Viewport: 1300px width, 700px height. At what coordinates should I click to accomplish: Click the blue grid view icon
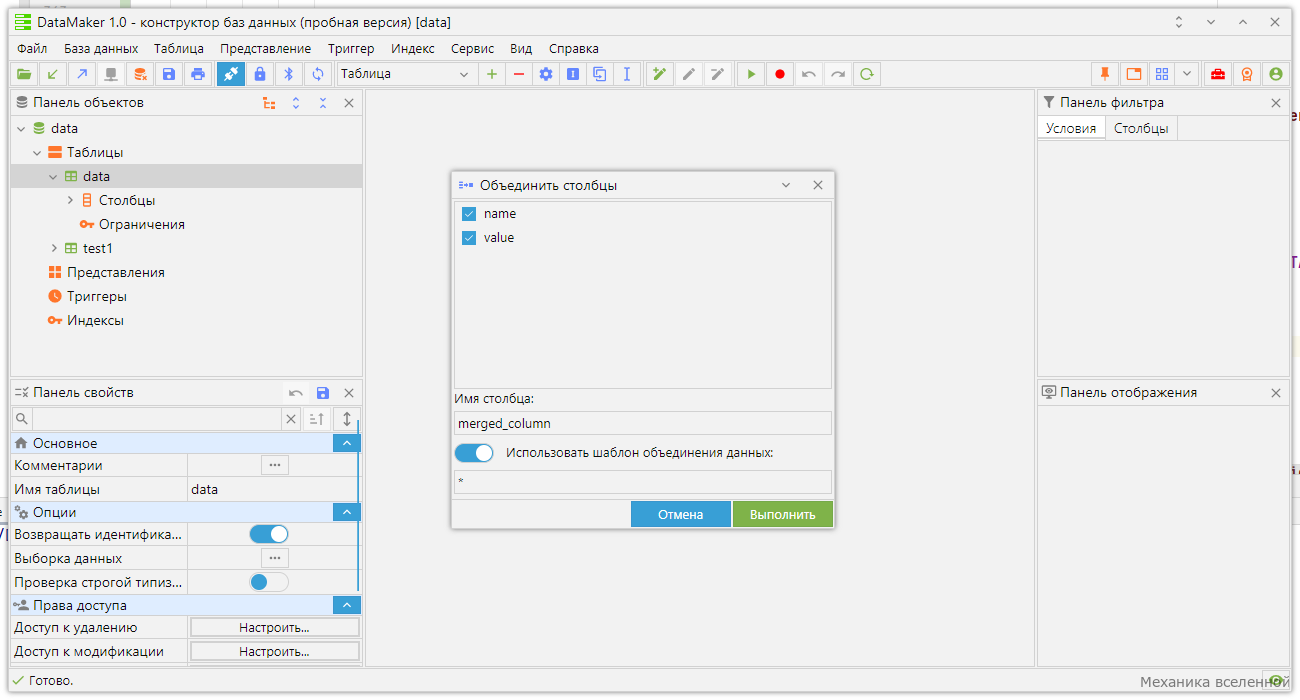1161,74
